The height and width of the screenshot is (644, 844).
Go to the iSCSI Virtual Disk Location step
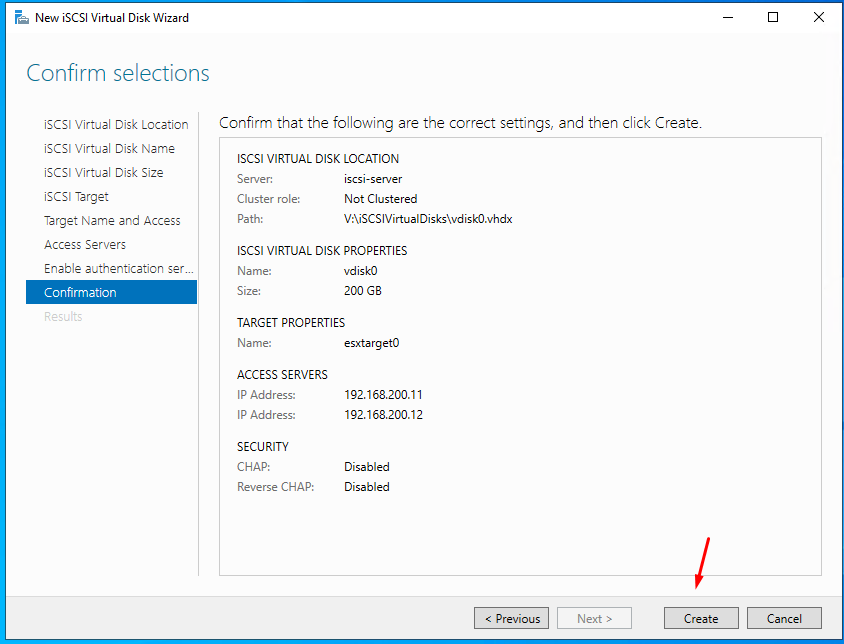point(116,125)
